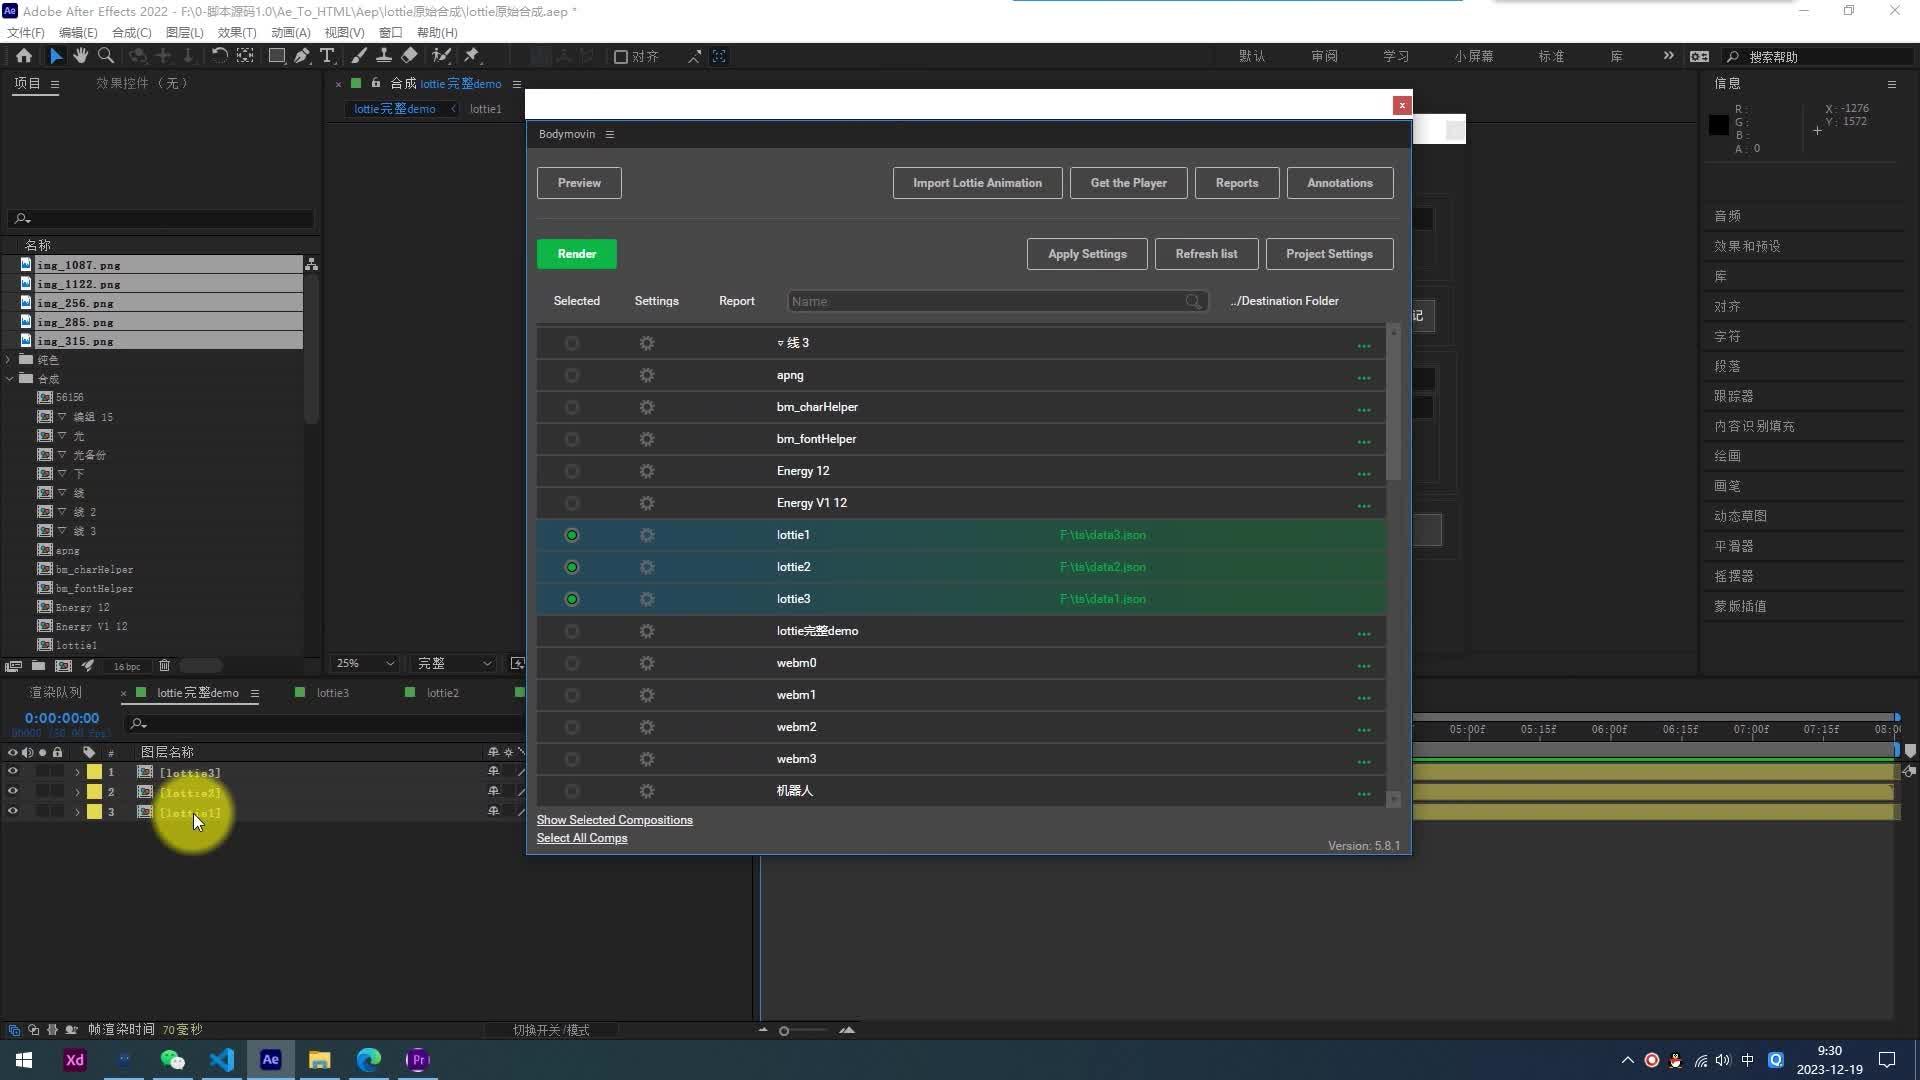The height and width of the screenshot is (1080, 1920).
Task: Enable the snapping checkbox in toolbar
Action: [621, 57]
